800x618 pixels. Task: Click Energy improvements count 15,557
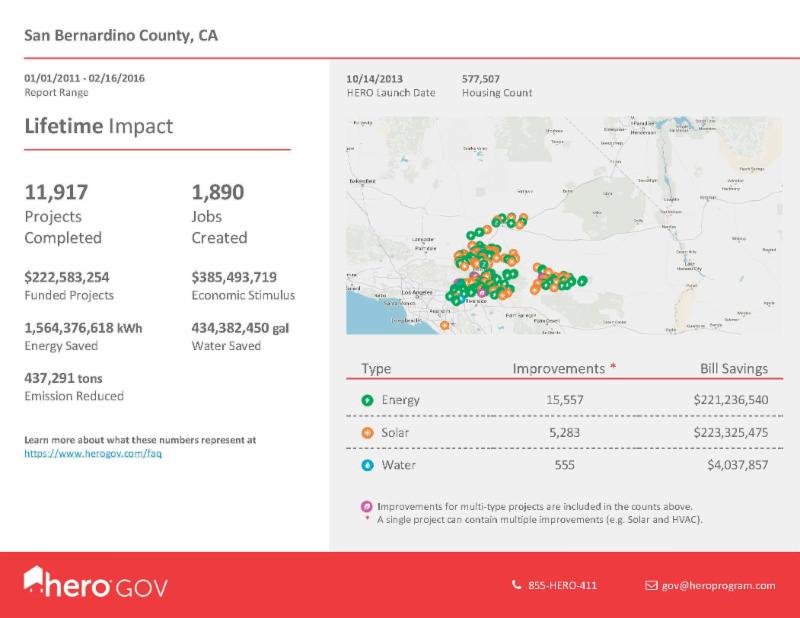[x=565, y=400]
